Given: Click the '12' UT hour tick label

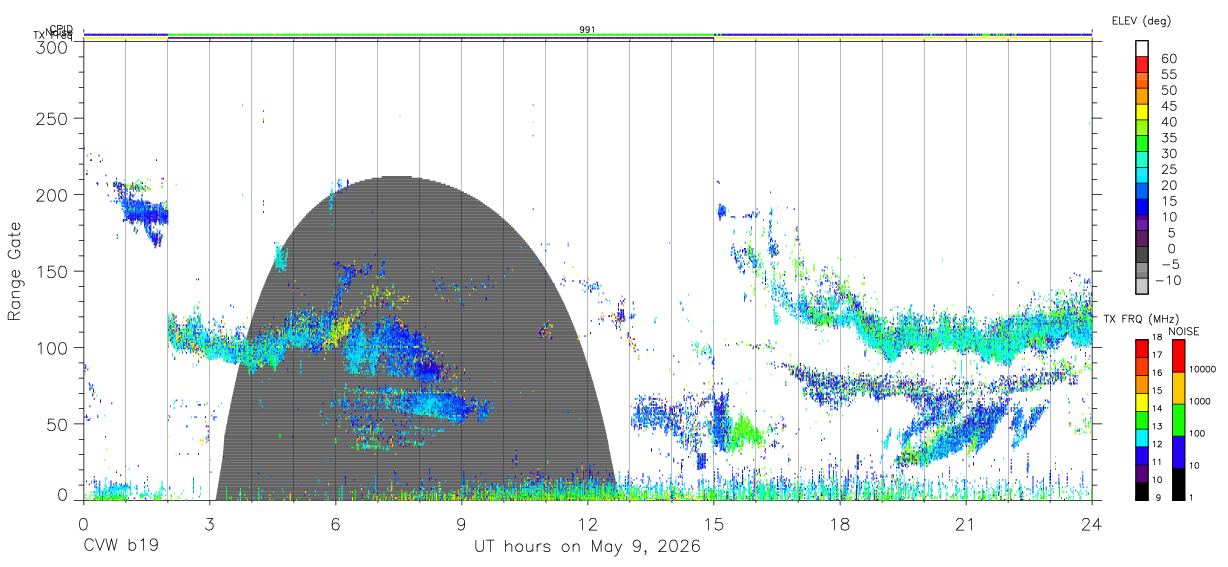Looking at the screenshot, I should (588, 524).
